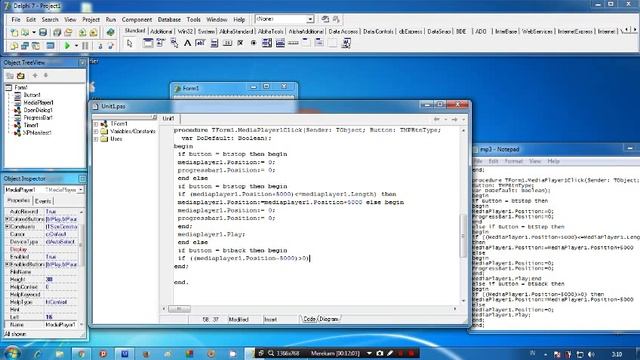The image size is (640, 360).
Task: Pick the RadioButton component icon
Action: tap(253, 43)
